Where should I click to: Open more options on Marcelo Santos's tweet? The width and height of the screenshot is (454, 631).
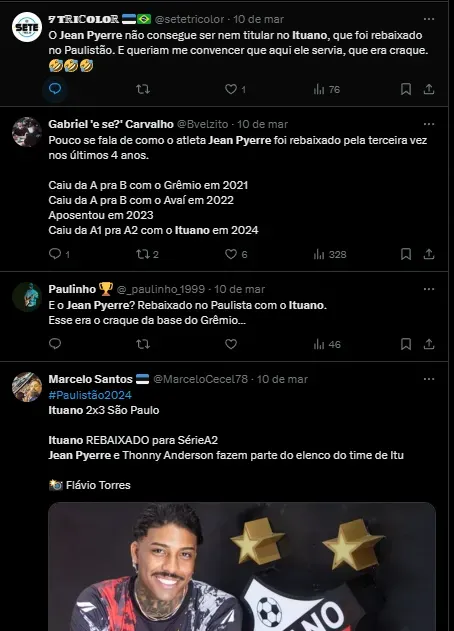(429, 379)
